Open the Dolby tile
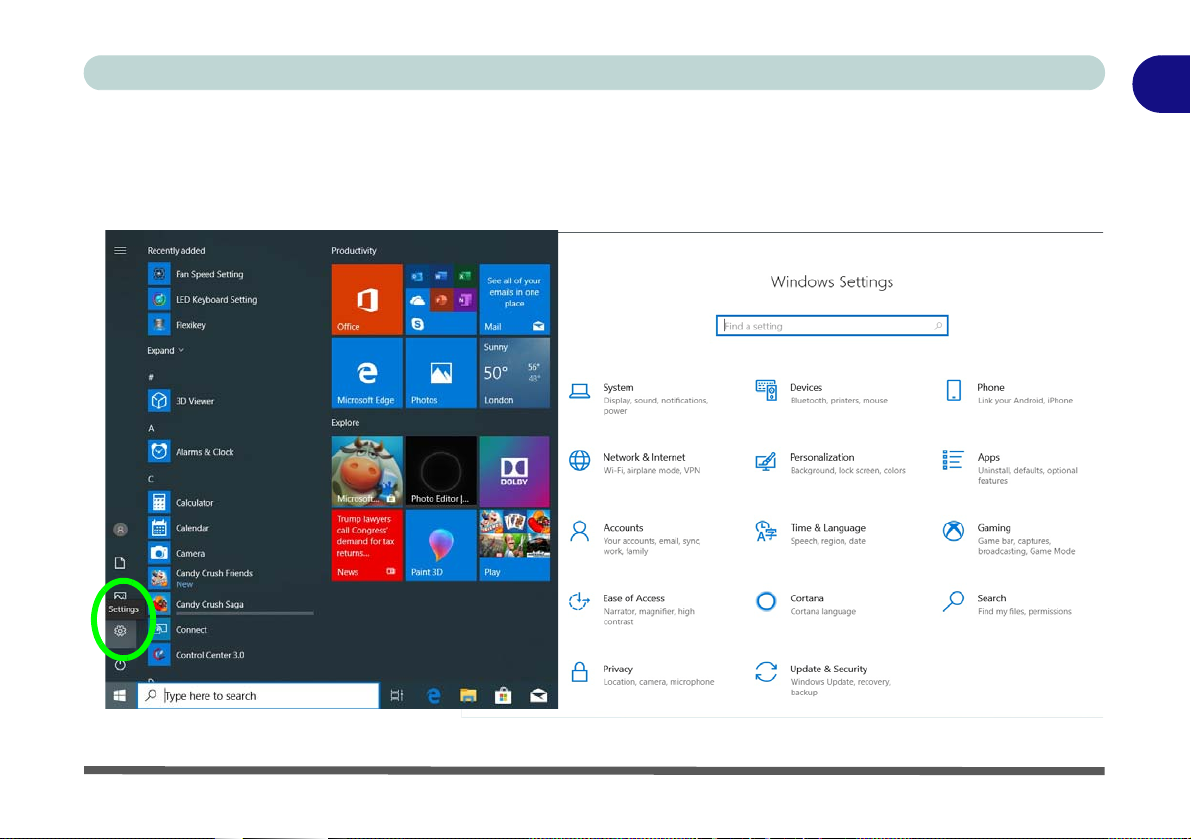The height and width of the screenshot is (839, 1191). 514,471
